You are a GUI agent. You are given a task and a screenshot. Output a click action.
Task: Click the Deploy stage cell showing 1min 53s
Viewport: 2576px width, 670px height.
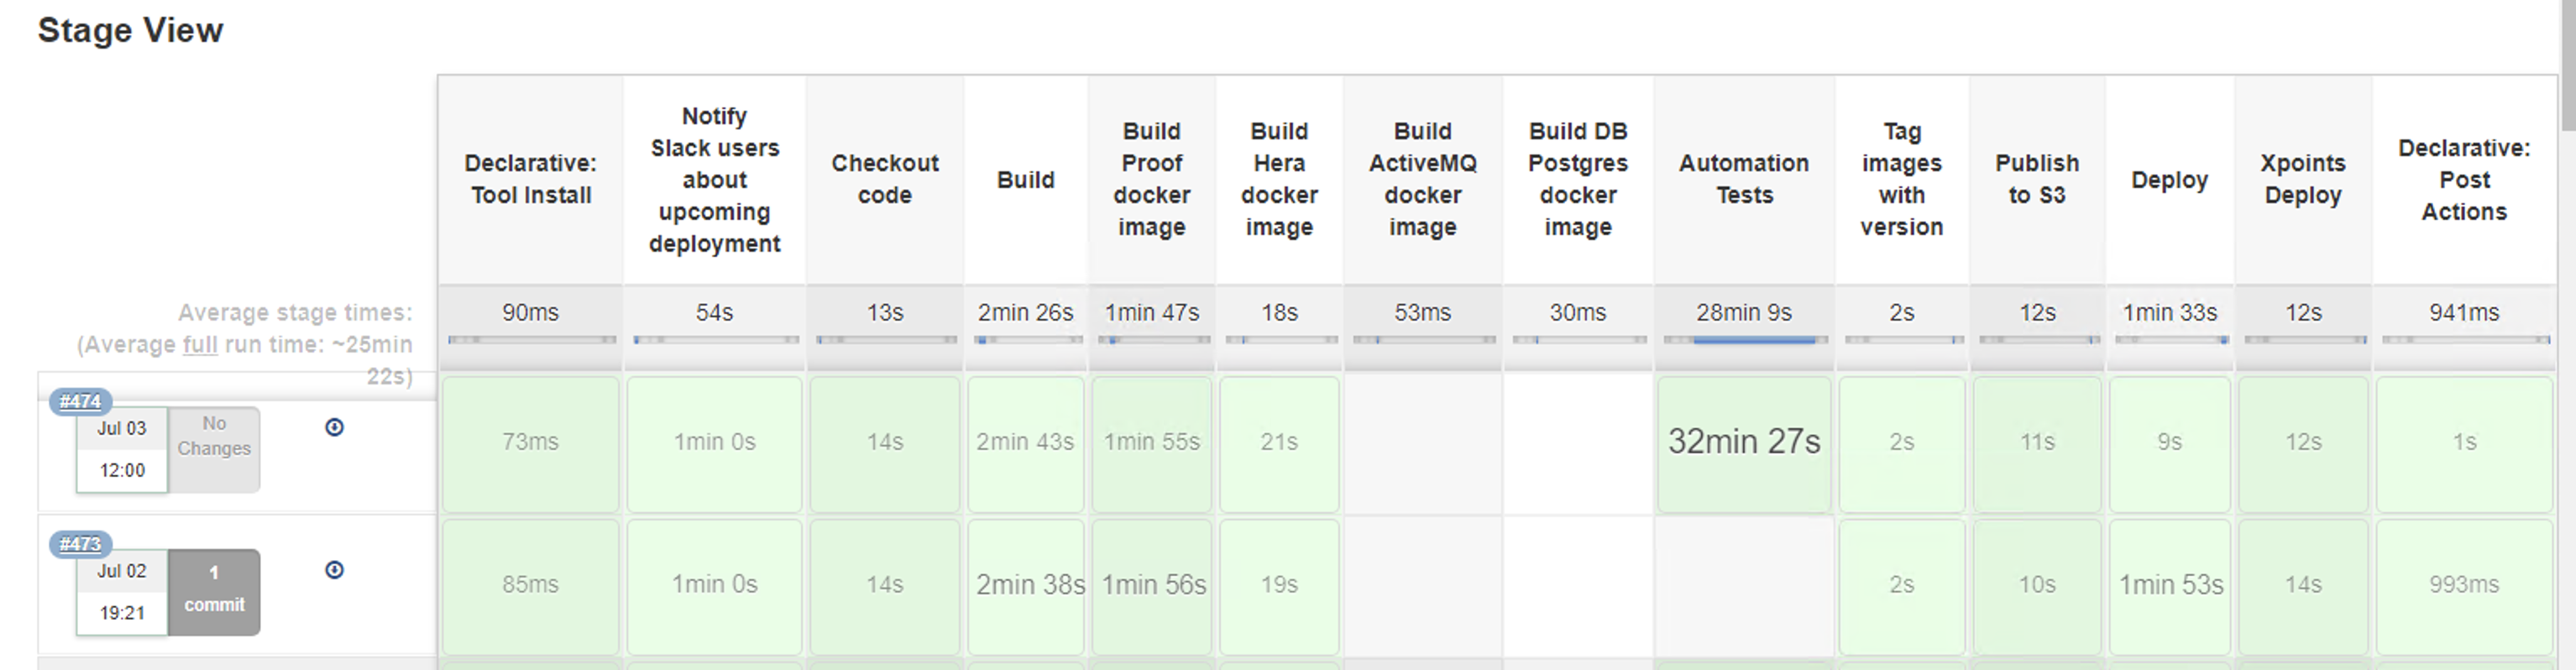(x=2170, y=585)
